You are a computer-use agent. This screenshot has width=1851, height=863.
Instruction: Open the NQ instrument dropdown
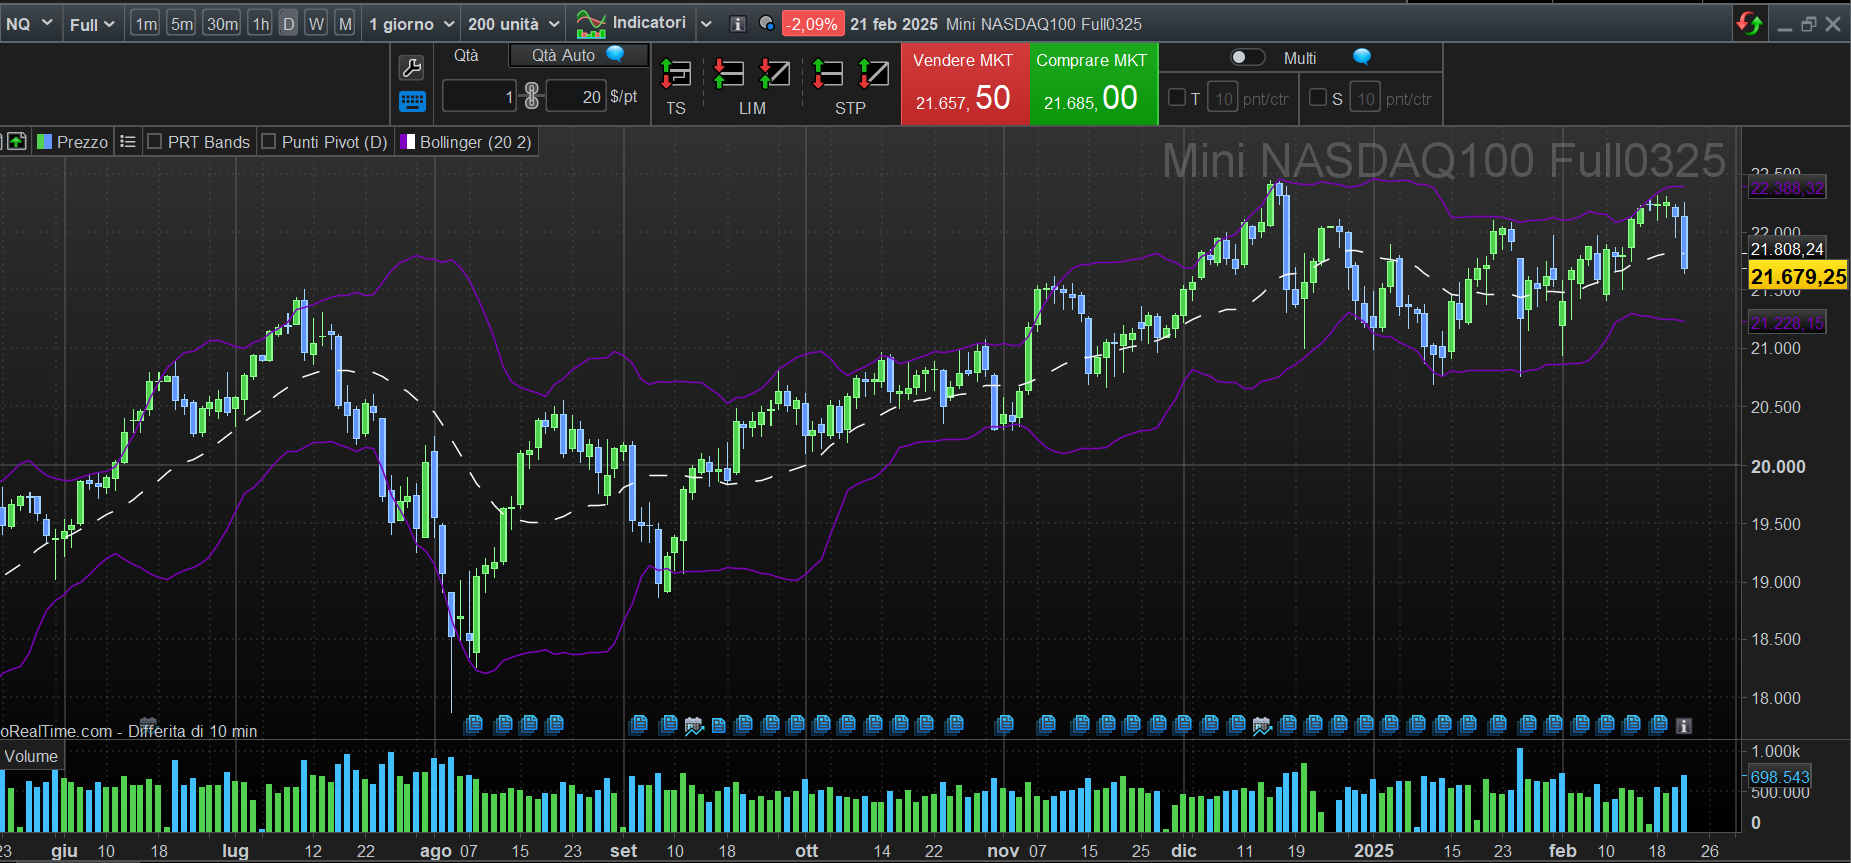point(29,23)
